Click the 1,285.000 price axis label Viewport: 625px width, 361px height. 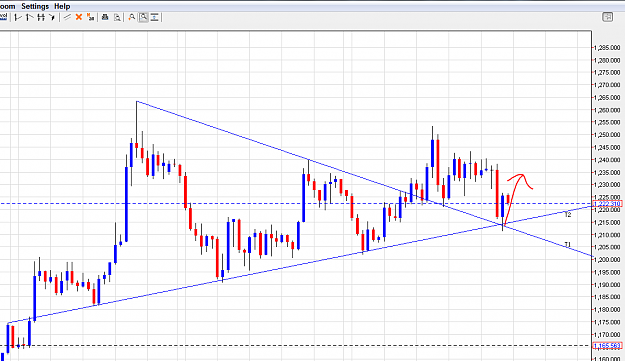click(607, 48)
